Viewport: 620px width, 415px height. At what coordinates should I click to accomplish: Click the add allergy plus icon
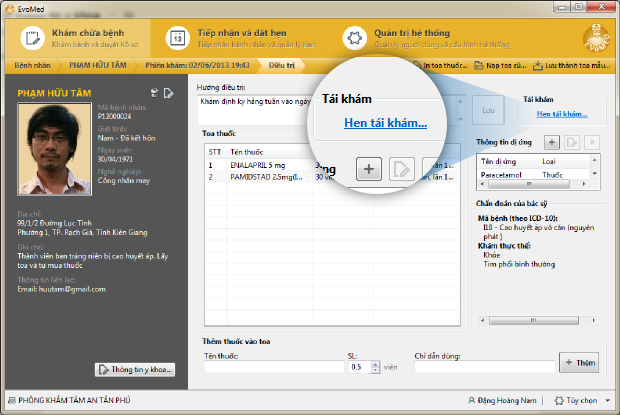click(x=552, y=142)
